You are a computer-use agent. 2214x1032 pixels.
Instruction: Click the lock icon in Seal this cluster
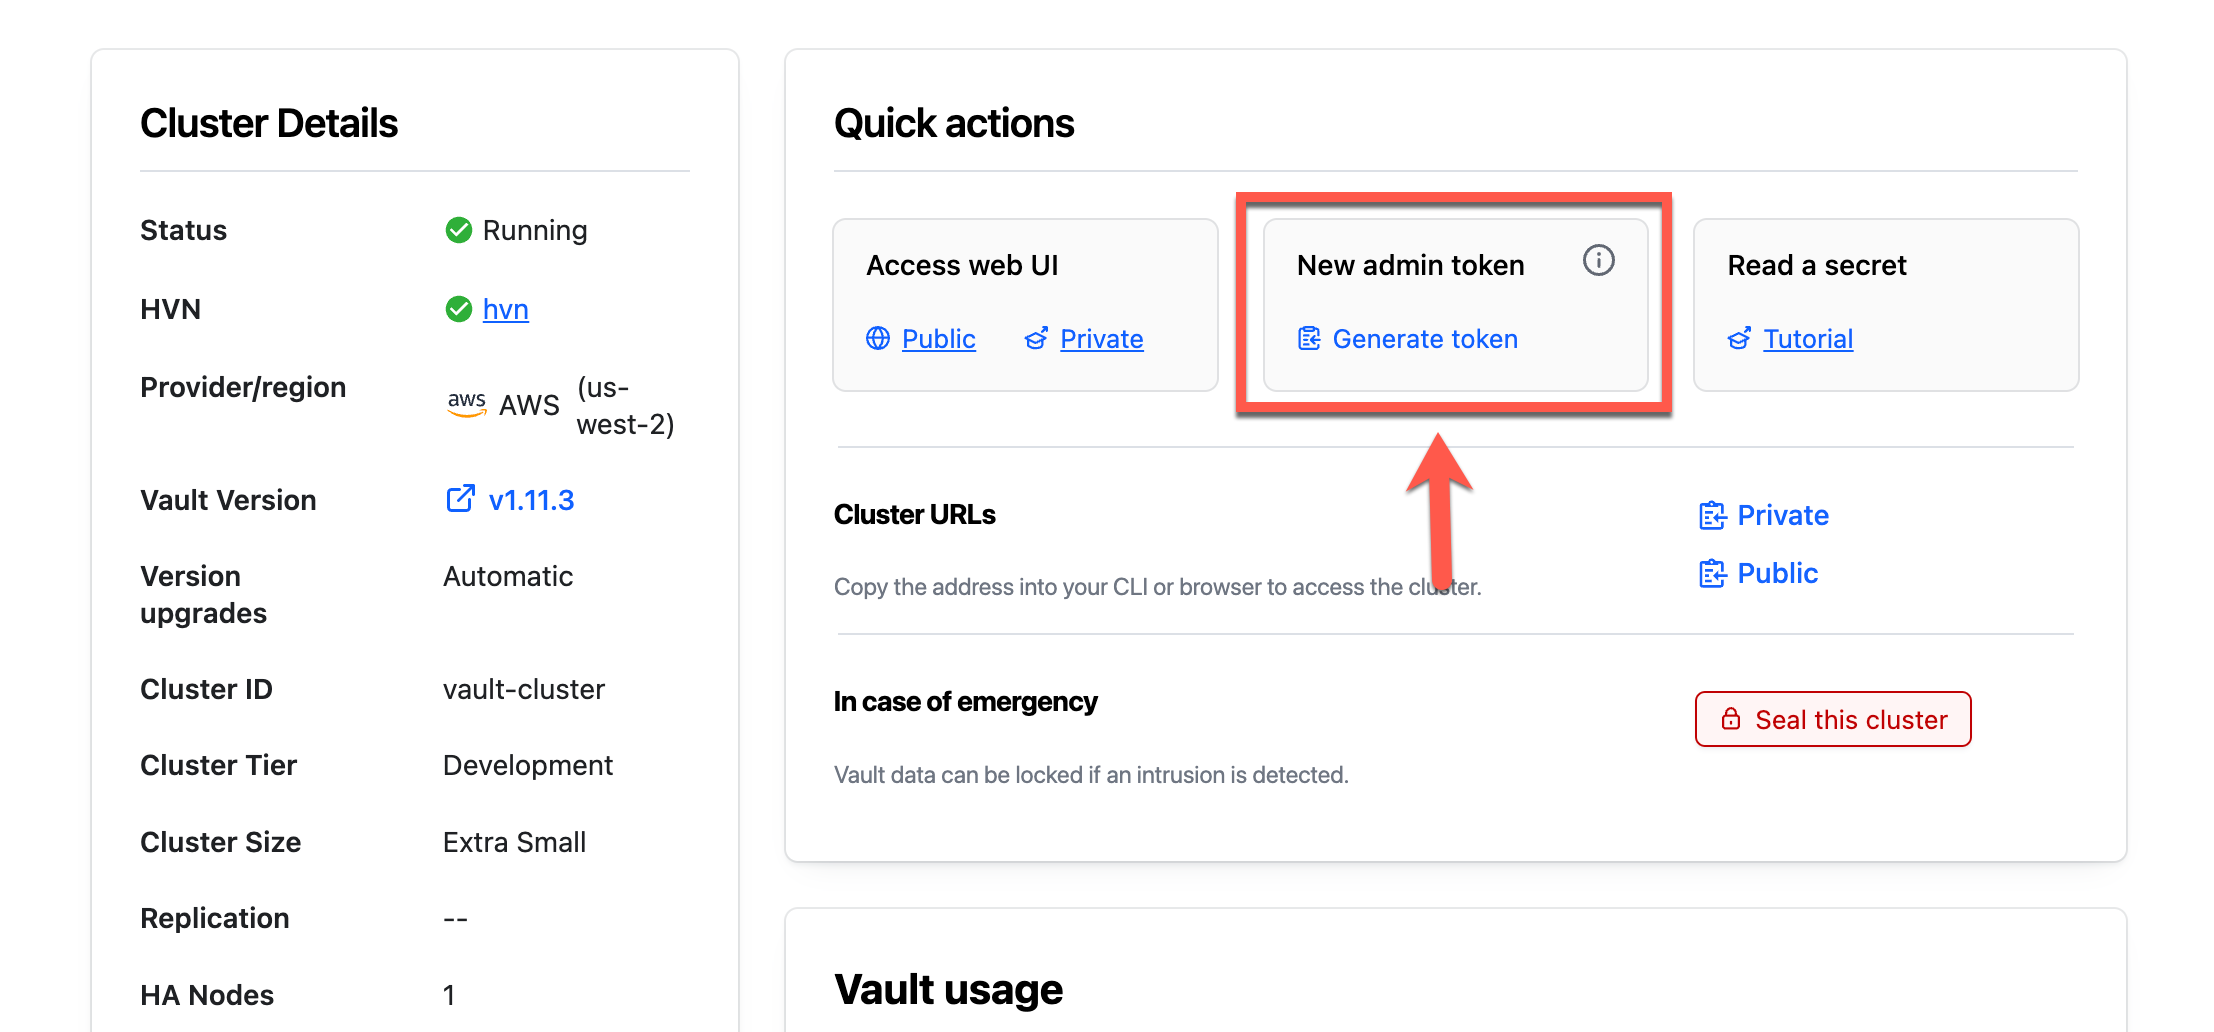pos(1729,719)
